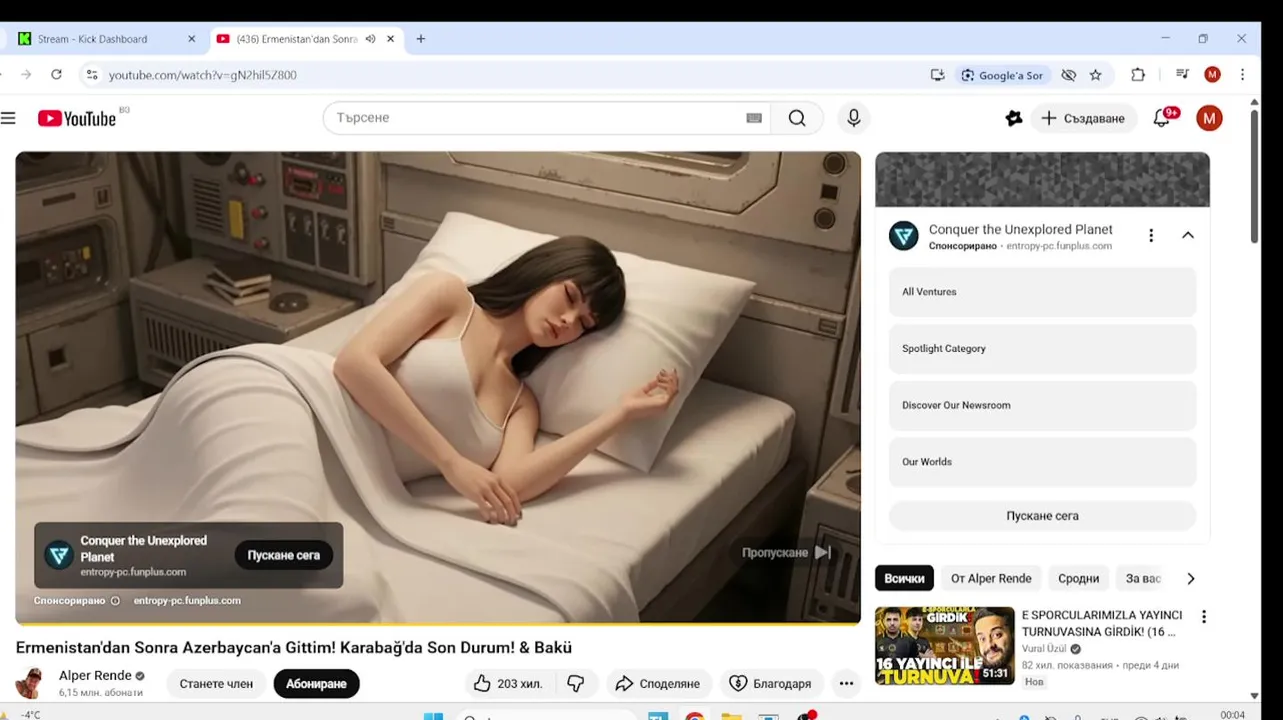Click Пускане сега in side ad panel

[x=1042, y=516]
